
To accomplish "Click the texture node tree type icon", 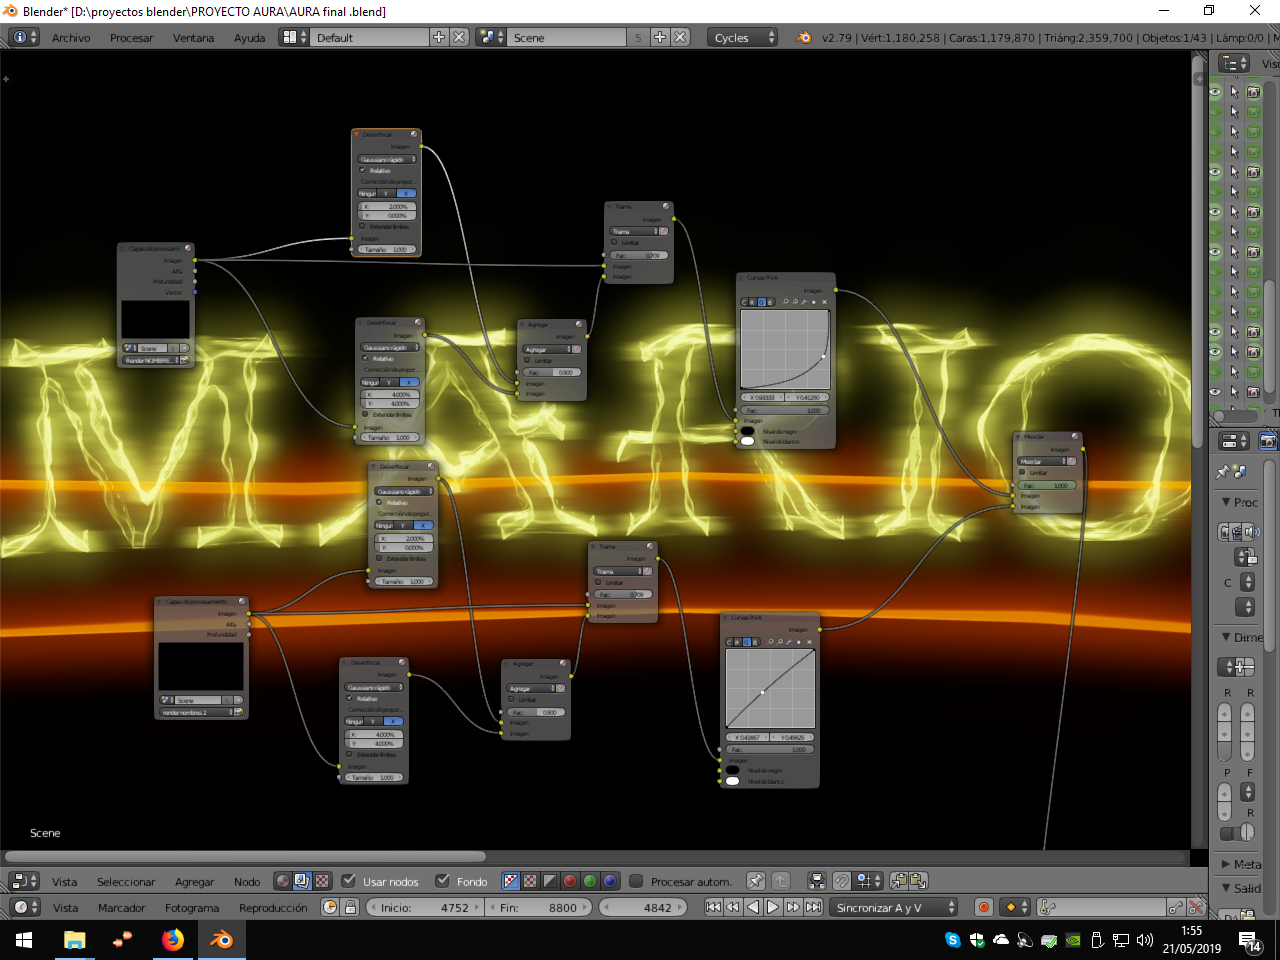I will [x=322, y=881].
